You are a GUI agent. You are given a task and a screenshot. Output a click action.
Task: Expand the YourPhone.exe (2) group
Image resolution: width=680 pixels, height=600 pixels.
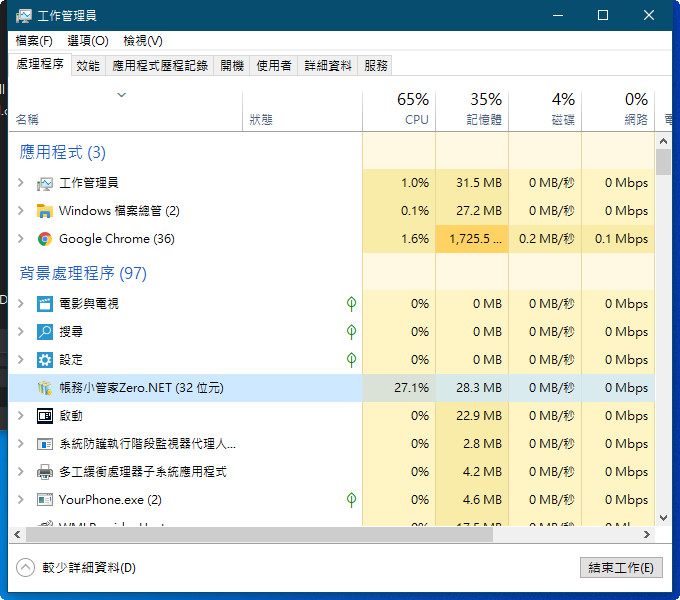point(20,499)
